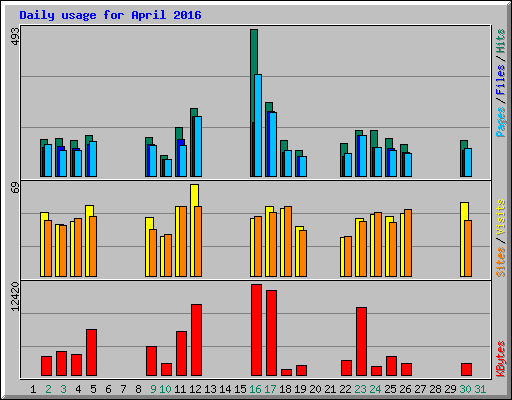
Task: Click day label '26' on x-axis
Action: click(405, 389)
